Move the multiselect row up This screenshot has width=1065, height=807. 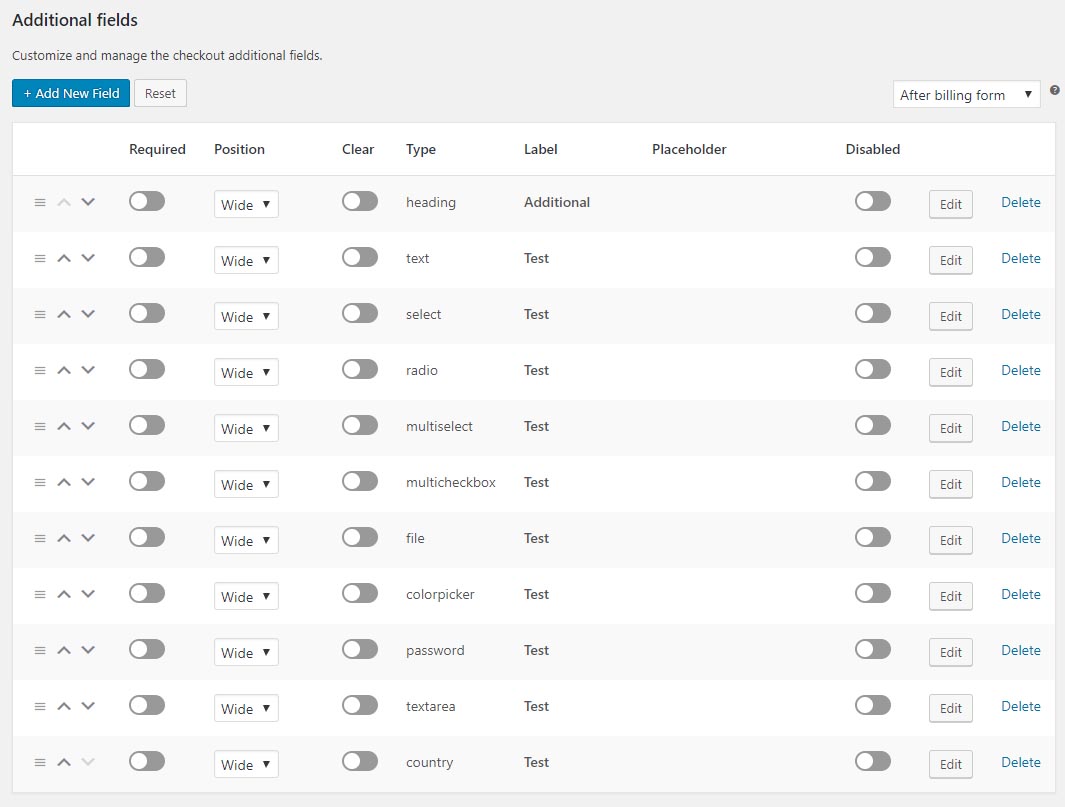tap(64, 426)
